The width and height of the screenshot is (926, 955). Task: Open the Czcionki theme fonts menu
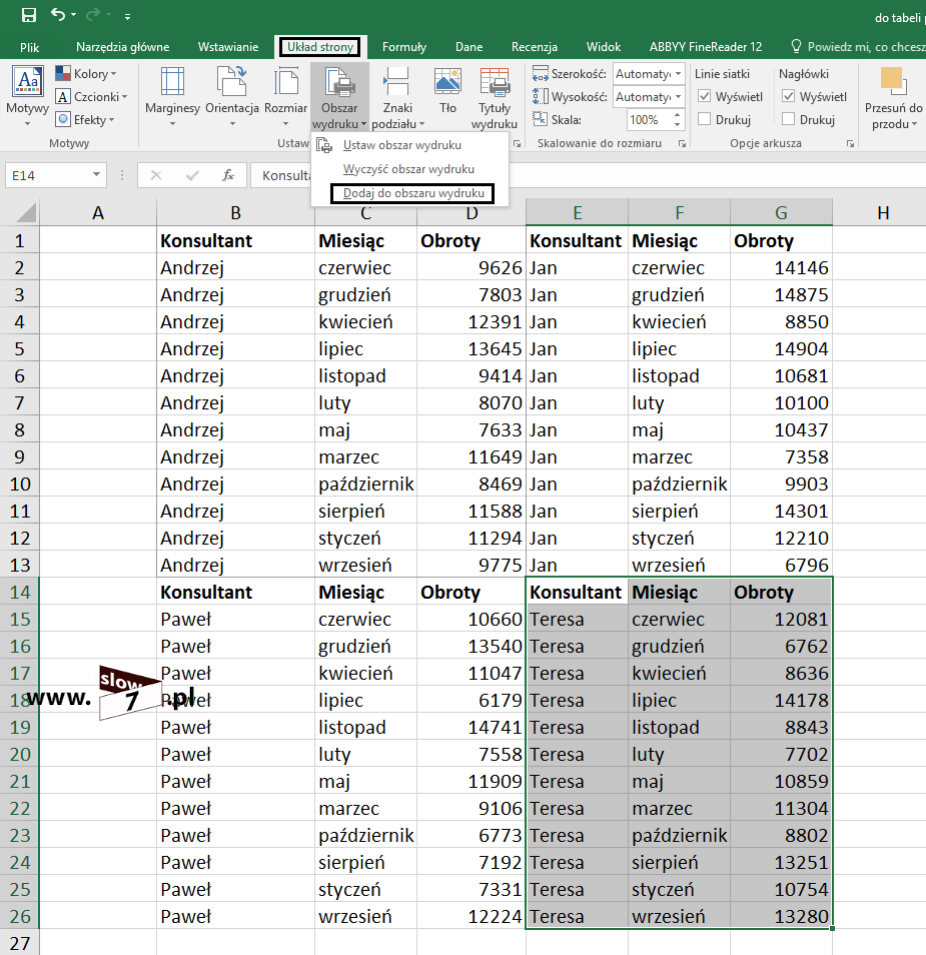click(91, 97)
